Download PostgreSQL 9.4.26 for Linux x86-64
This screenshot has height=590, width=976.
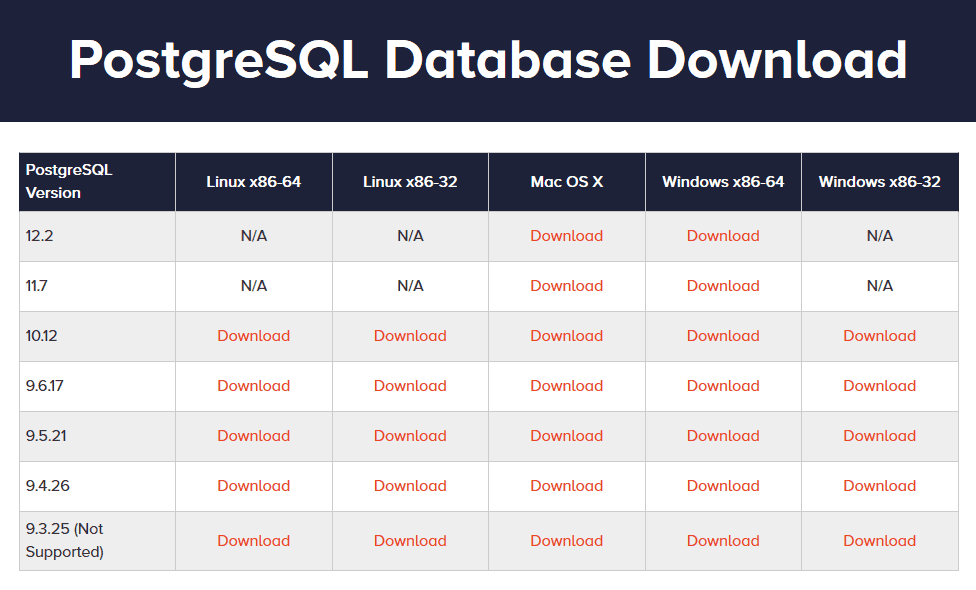coord(253,486)
